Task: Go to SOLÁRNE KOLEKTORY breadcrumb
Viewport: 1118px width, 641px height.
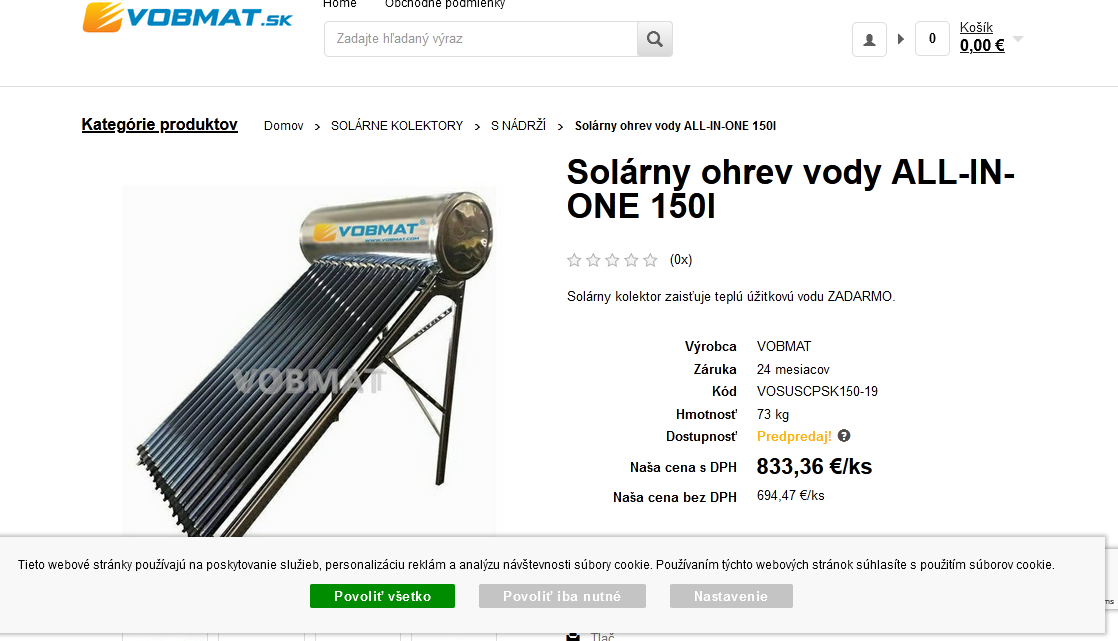Action: 397,125
